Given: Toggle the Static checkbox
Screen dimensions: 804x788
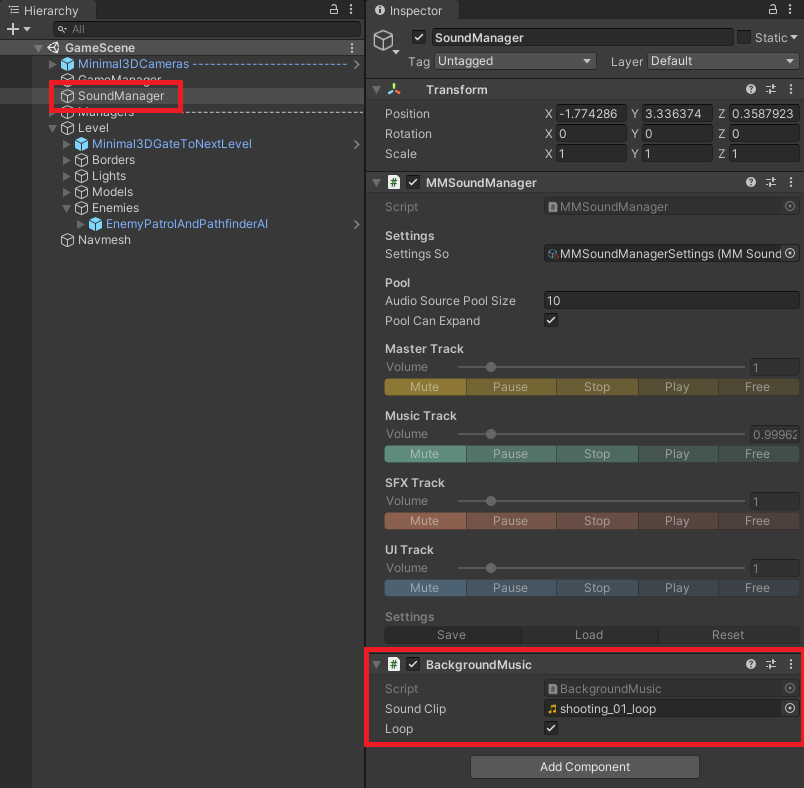Looking at the screenshot, I should click(x=743, y=37).
